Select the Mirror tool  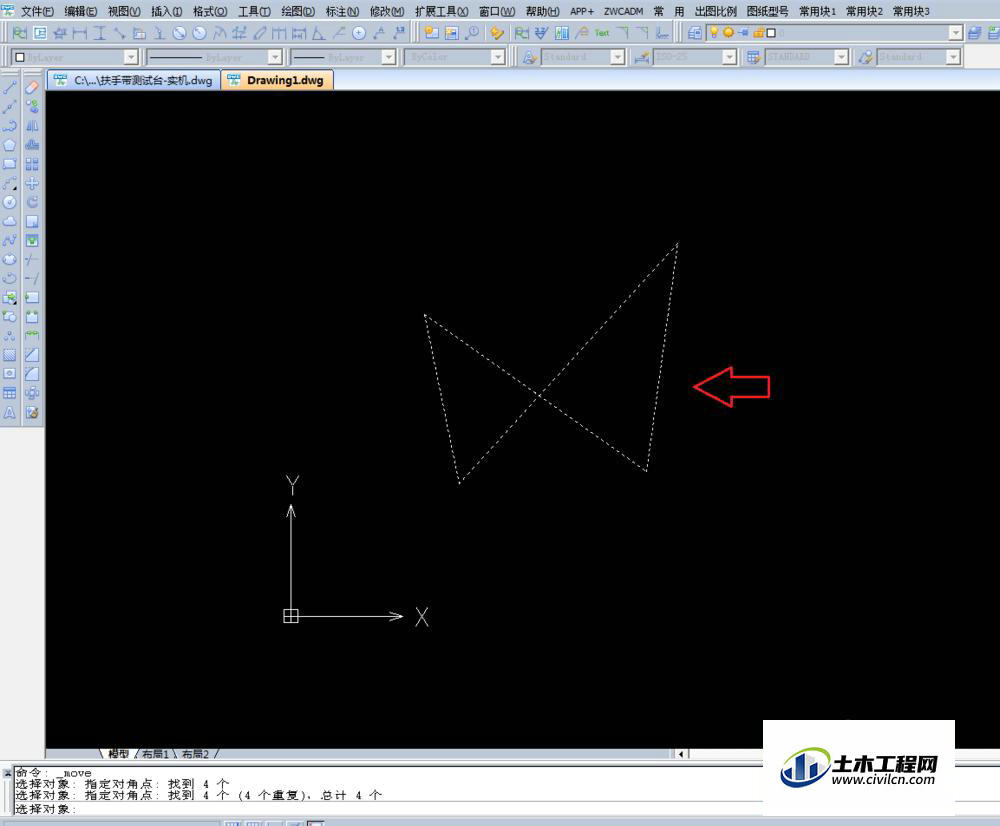point(32,126)
